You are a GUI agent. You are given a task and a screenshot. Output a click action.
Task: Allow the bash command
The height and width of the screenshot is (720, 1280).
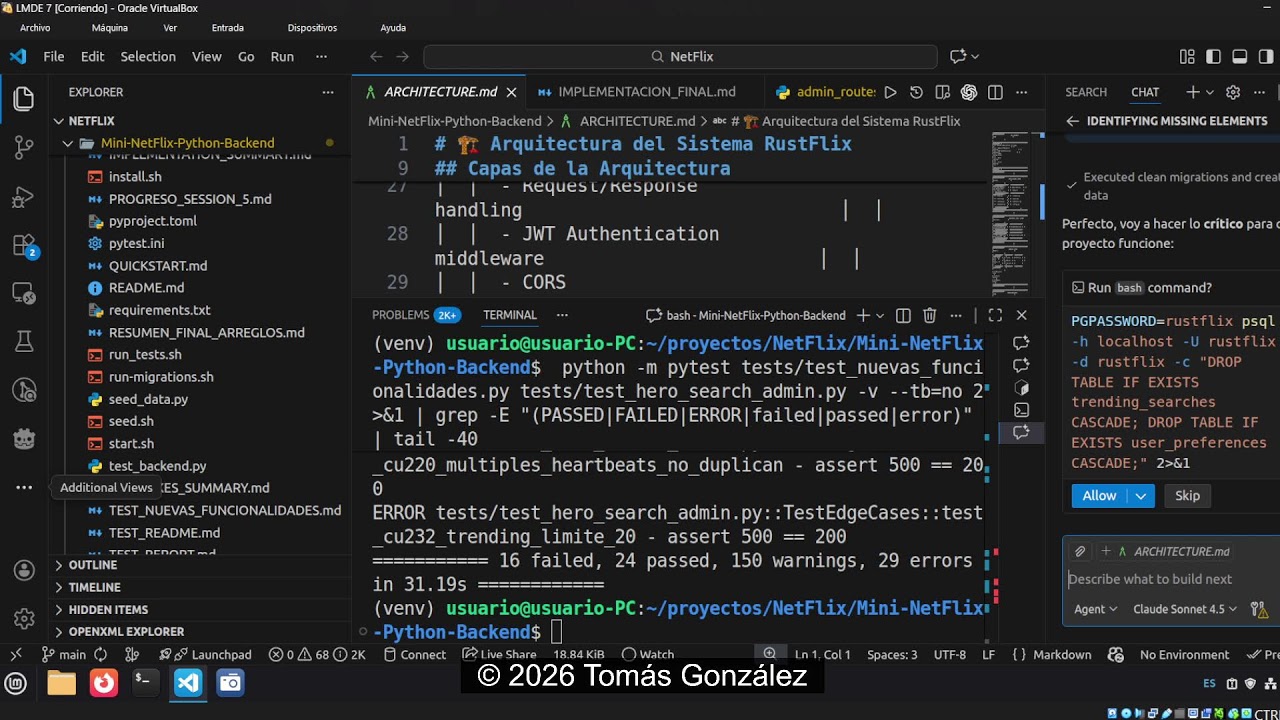click(1099, 496)
